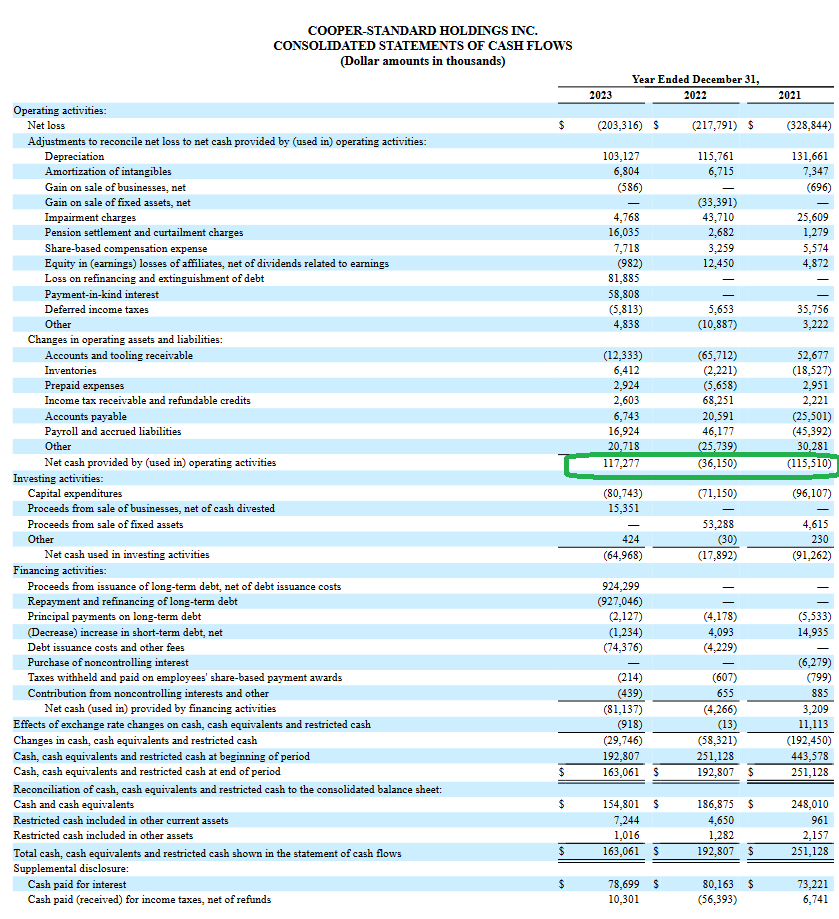Viewport: 839px width, 919px height.
Task: Click "Restricted cash included in other current assets"
Action: 121,821
